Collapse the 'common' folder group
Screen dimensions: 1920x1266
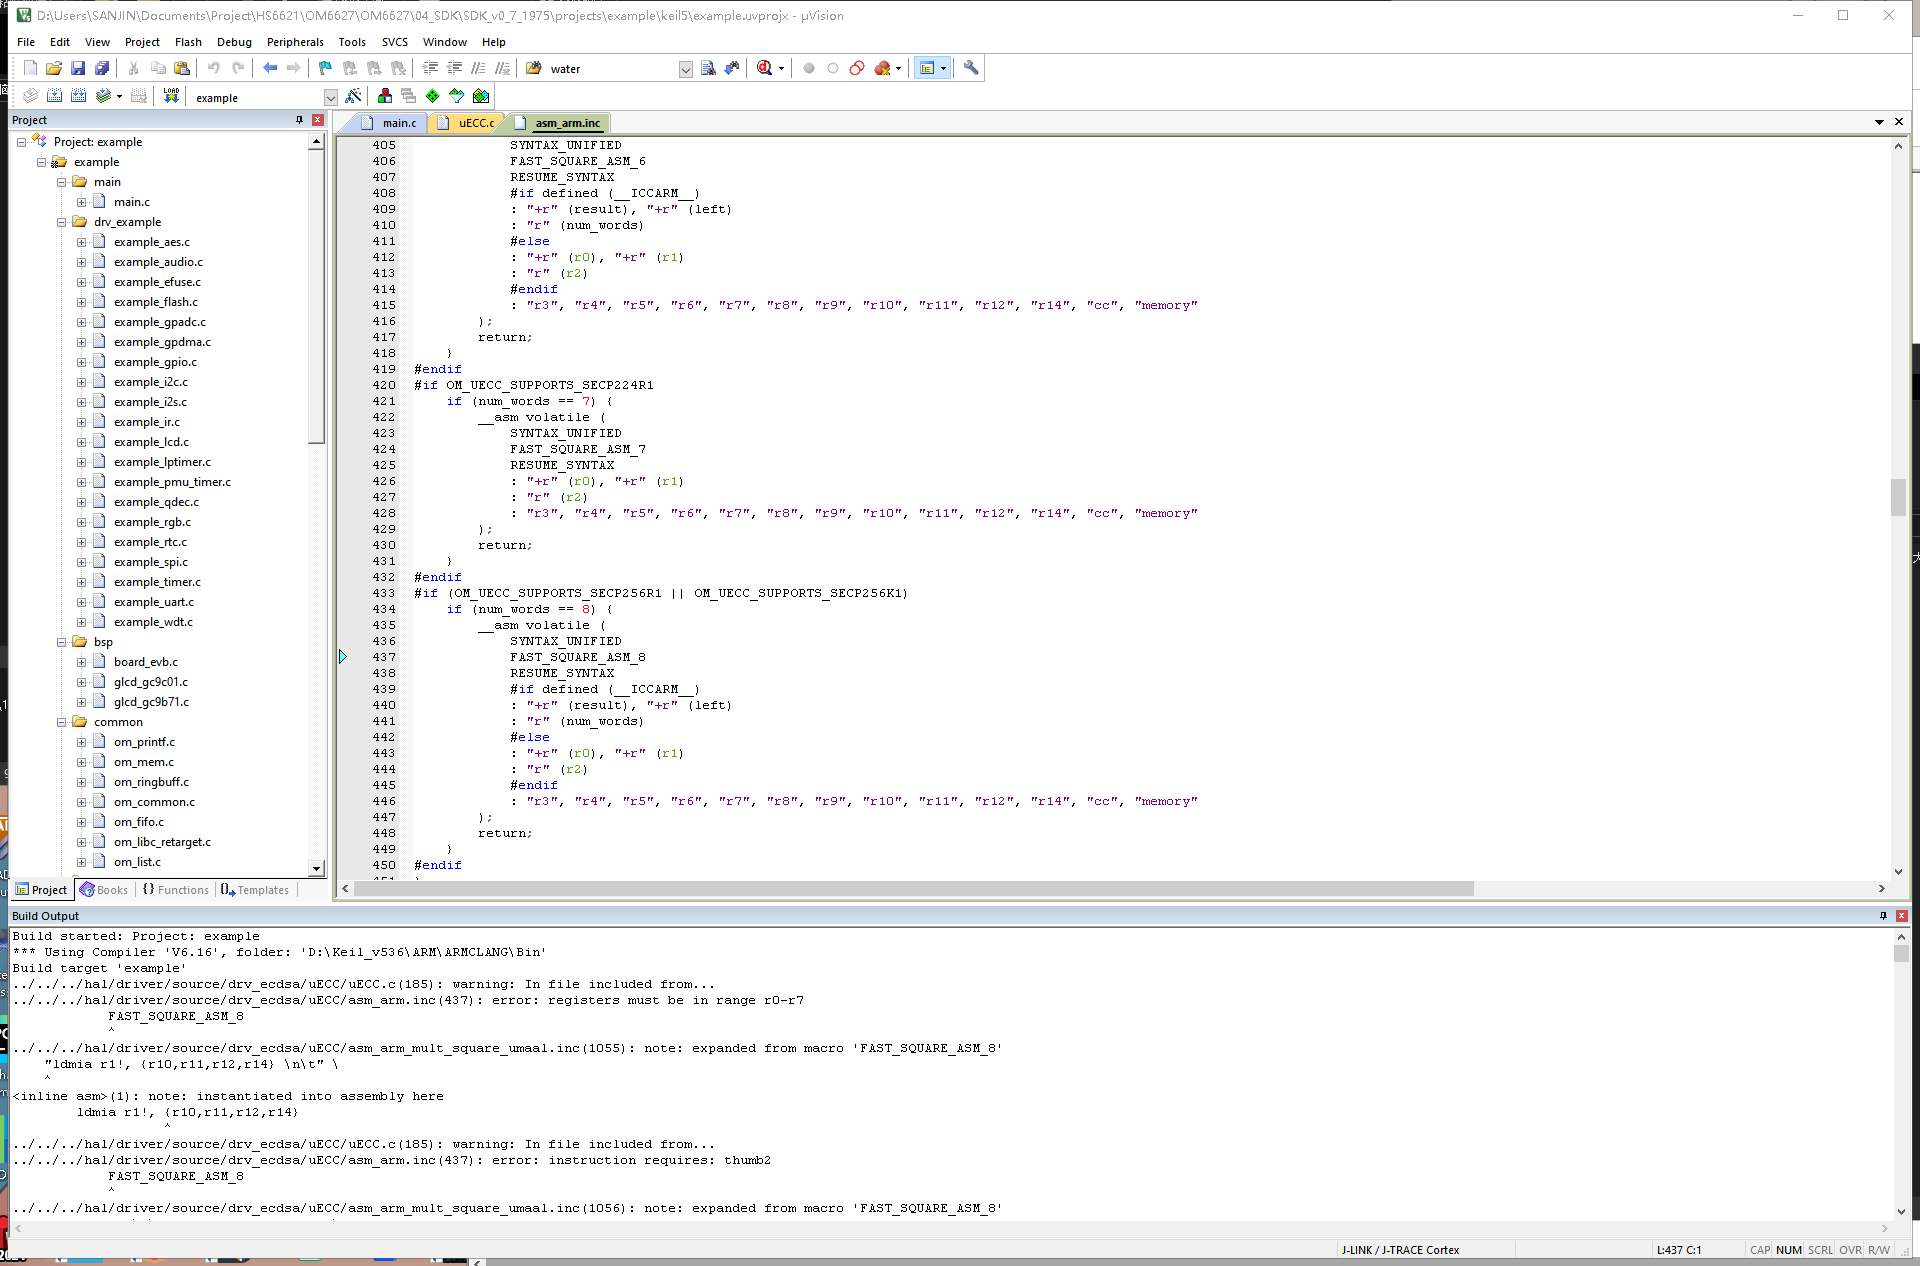(61, 722)
